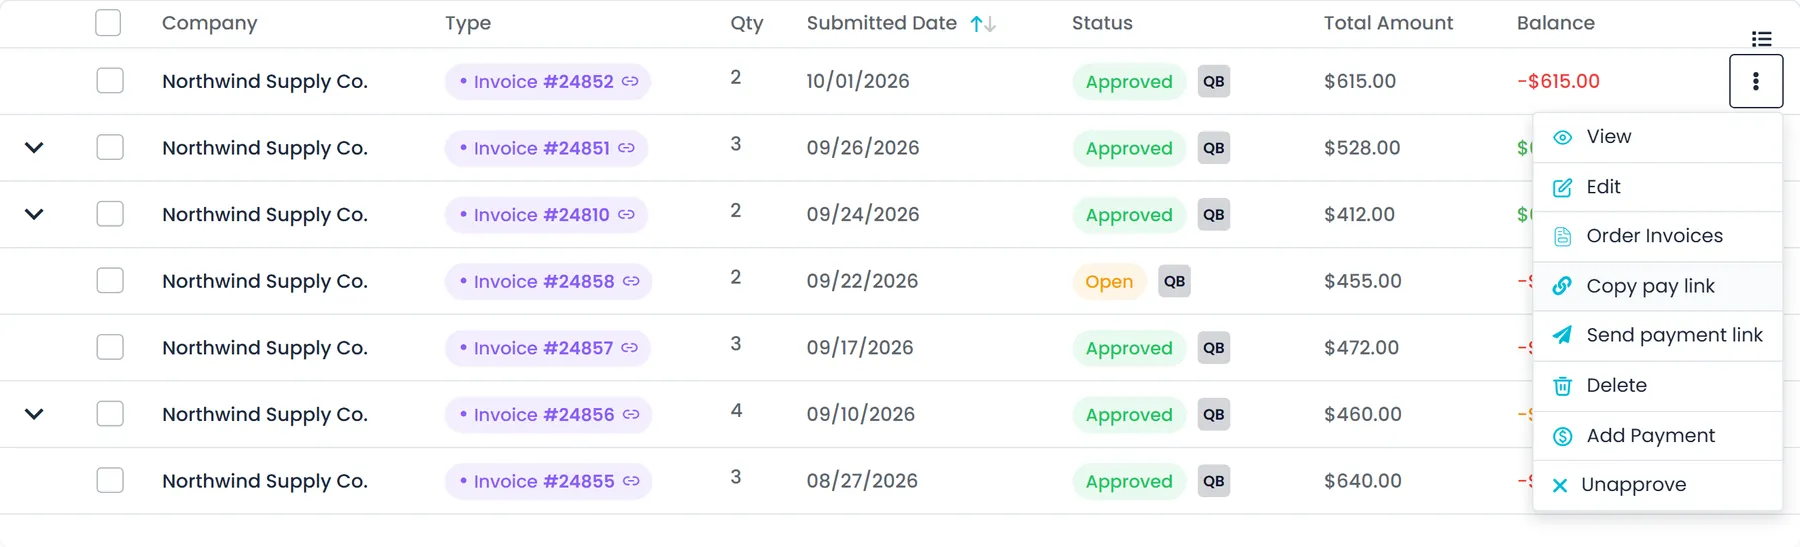Viewport: 1800px width, 547px height.
Task: Expand the Invoice #24851 row chevron
Action: 34,148
